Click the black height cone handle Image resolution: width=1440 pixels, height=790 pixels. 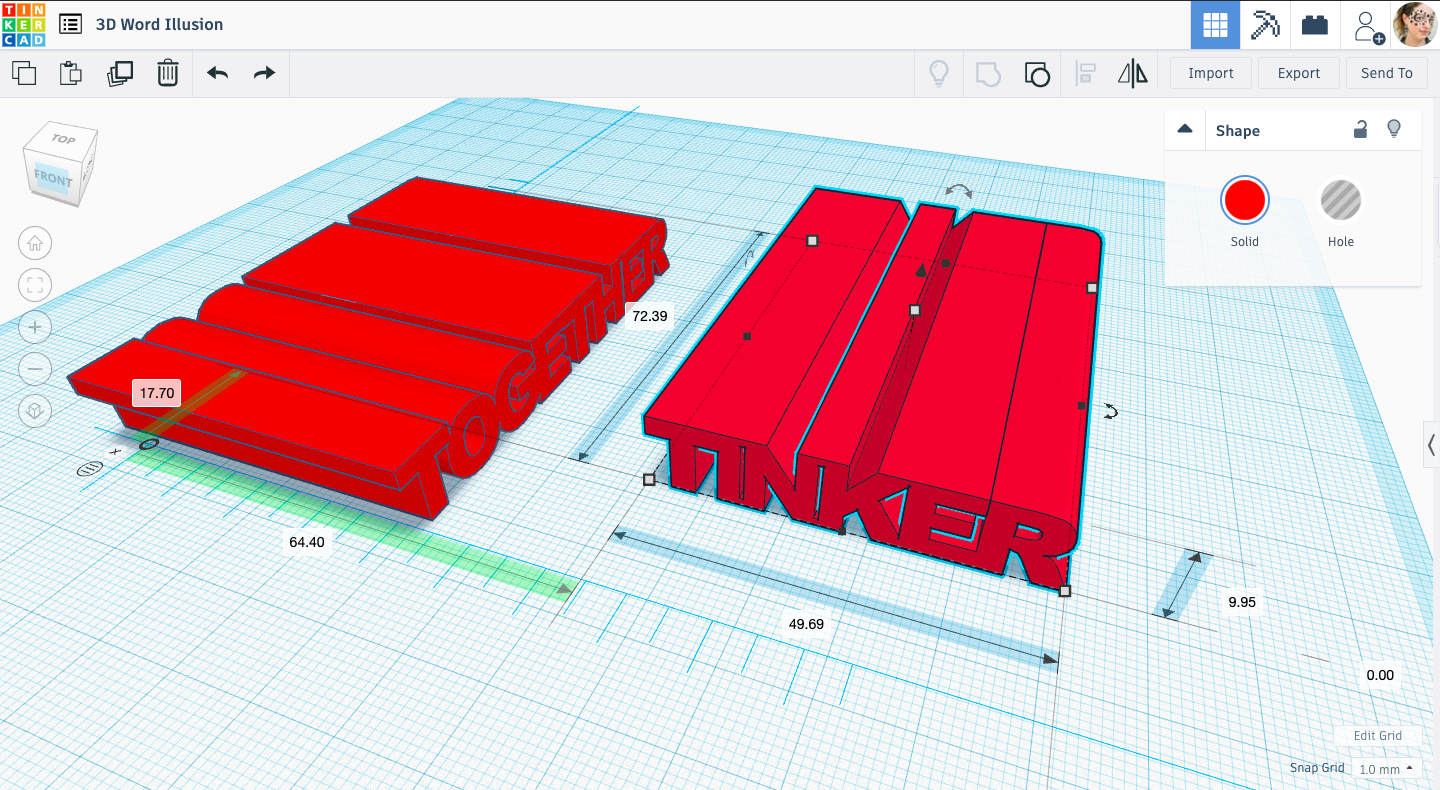tap(921, 270)
